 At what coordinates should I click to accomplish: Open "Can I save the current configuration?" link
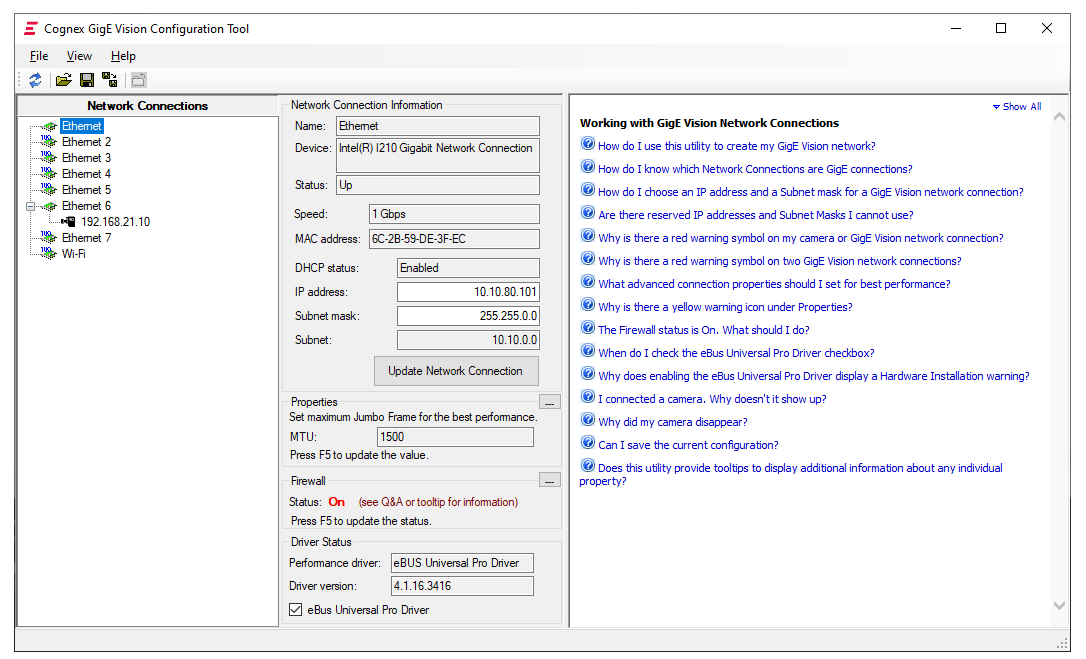click(x=688, y=445)
